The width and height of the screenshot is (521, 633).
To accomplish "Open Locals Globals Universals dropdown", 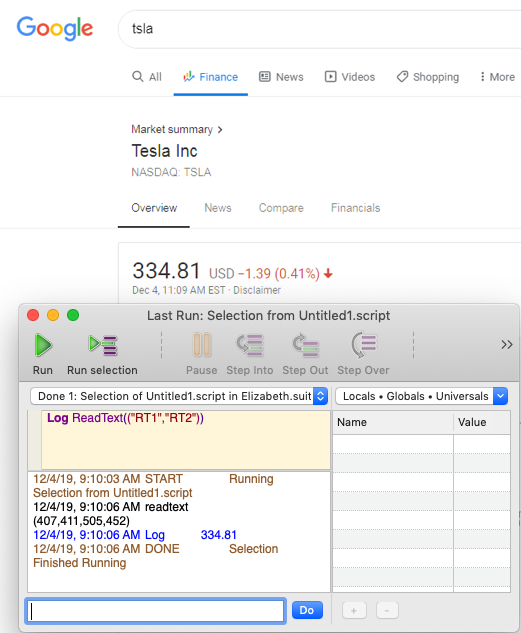I will click(x=421, y=396).
